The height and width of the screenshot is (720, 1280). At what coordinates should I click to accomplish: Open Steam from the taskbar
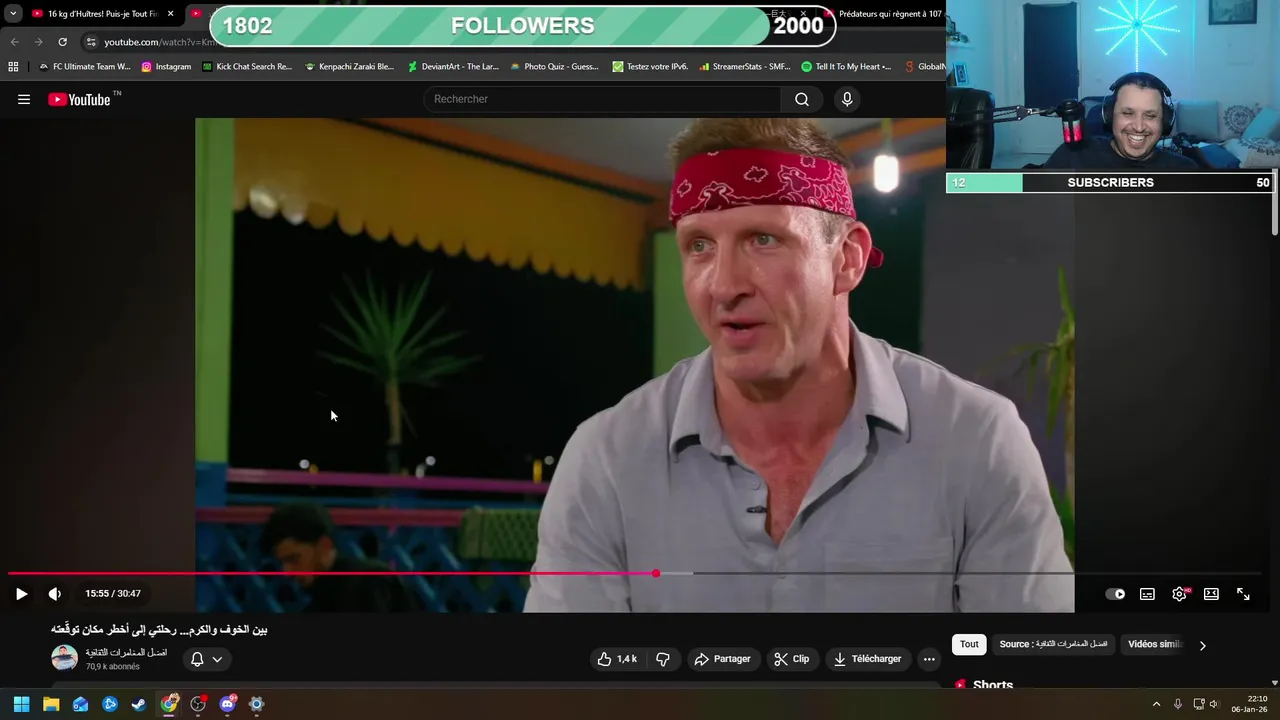139,704
